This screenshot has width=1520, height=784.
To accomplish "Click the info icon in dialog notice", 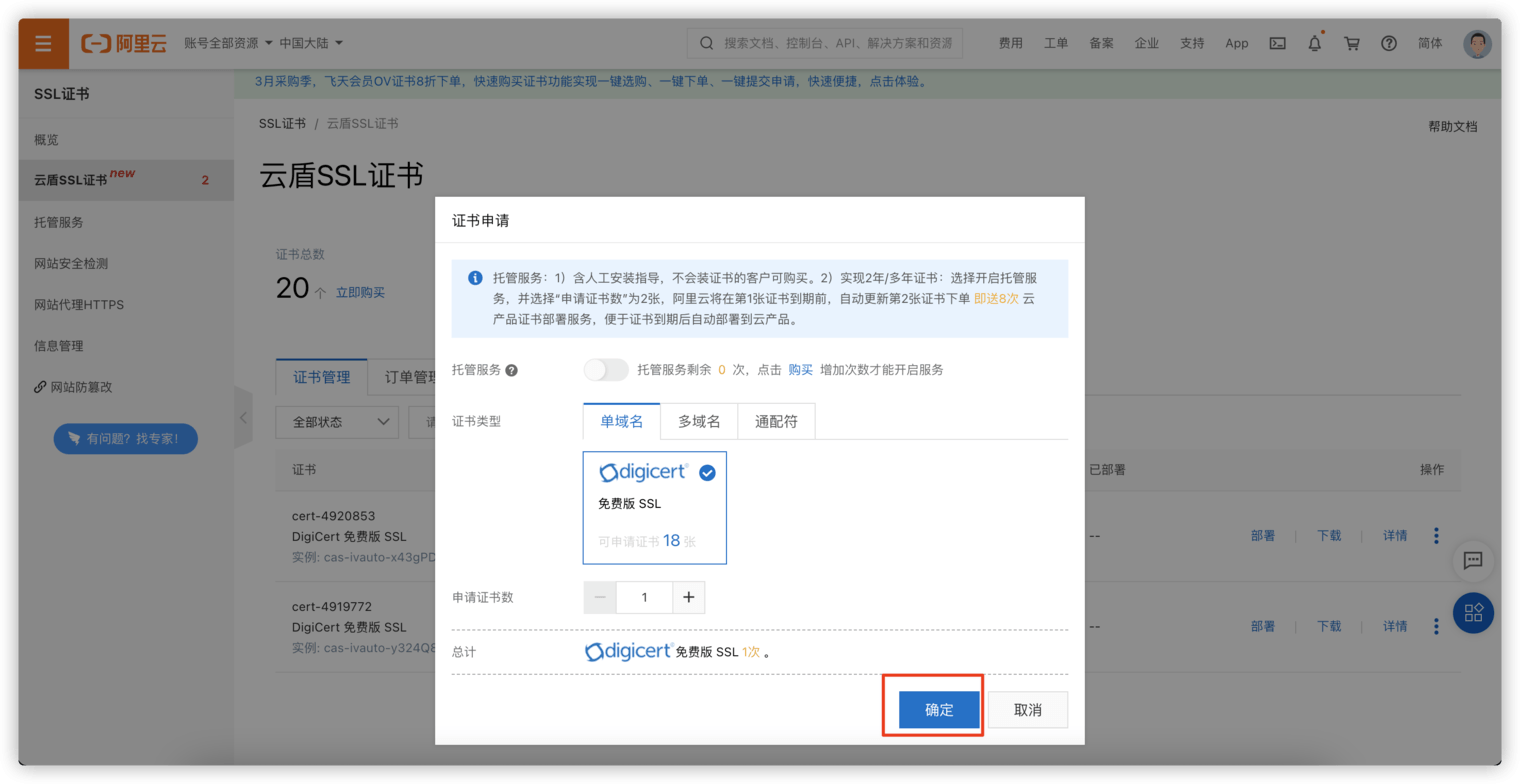I will (475, 277).
